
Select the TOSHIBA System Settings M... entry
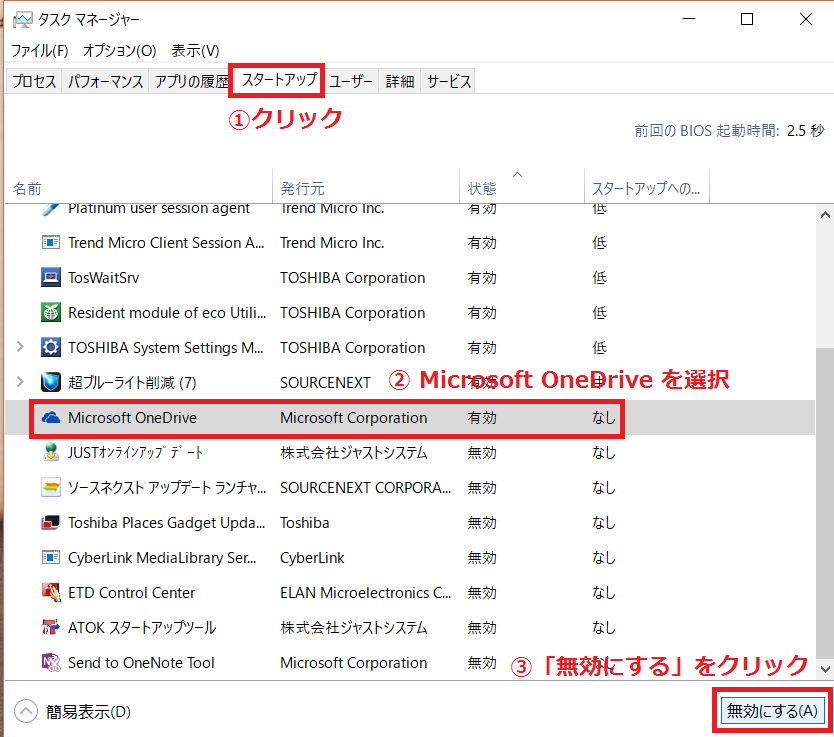pyautogui.click(x=166, y=348)
